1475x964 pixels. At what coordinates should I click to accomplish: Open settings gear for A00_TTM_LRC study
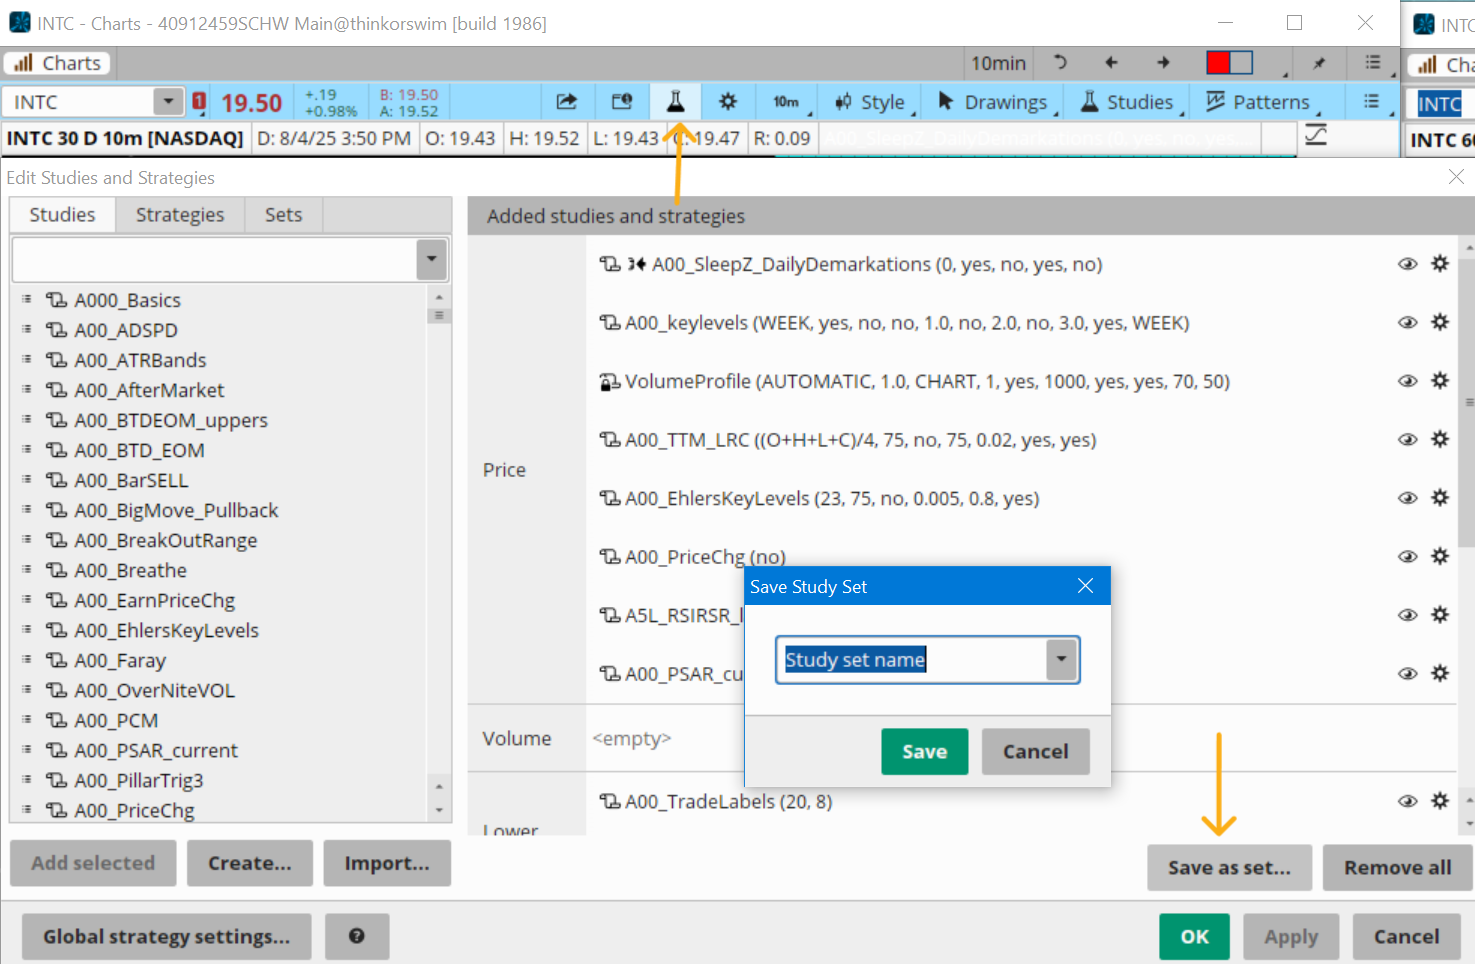(1440, 439)
